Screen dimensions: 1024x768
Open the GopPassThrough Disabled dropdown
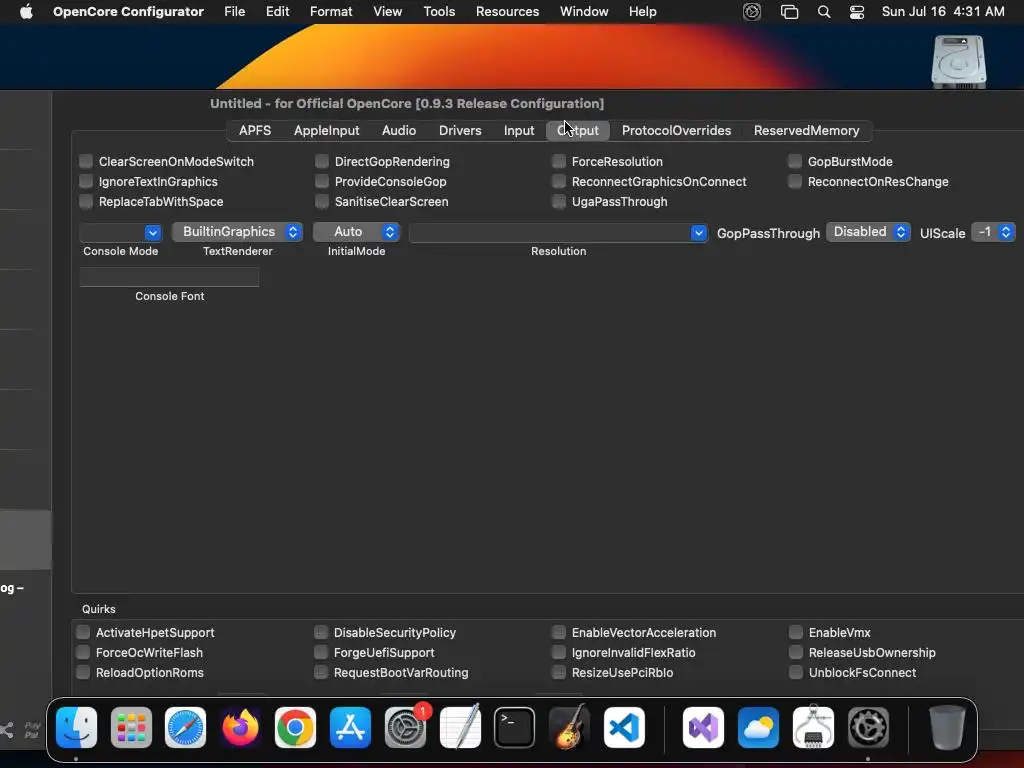(868, 232)
